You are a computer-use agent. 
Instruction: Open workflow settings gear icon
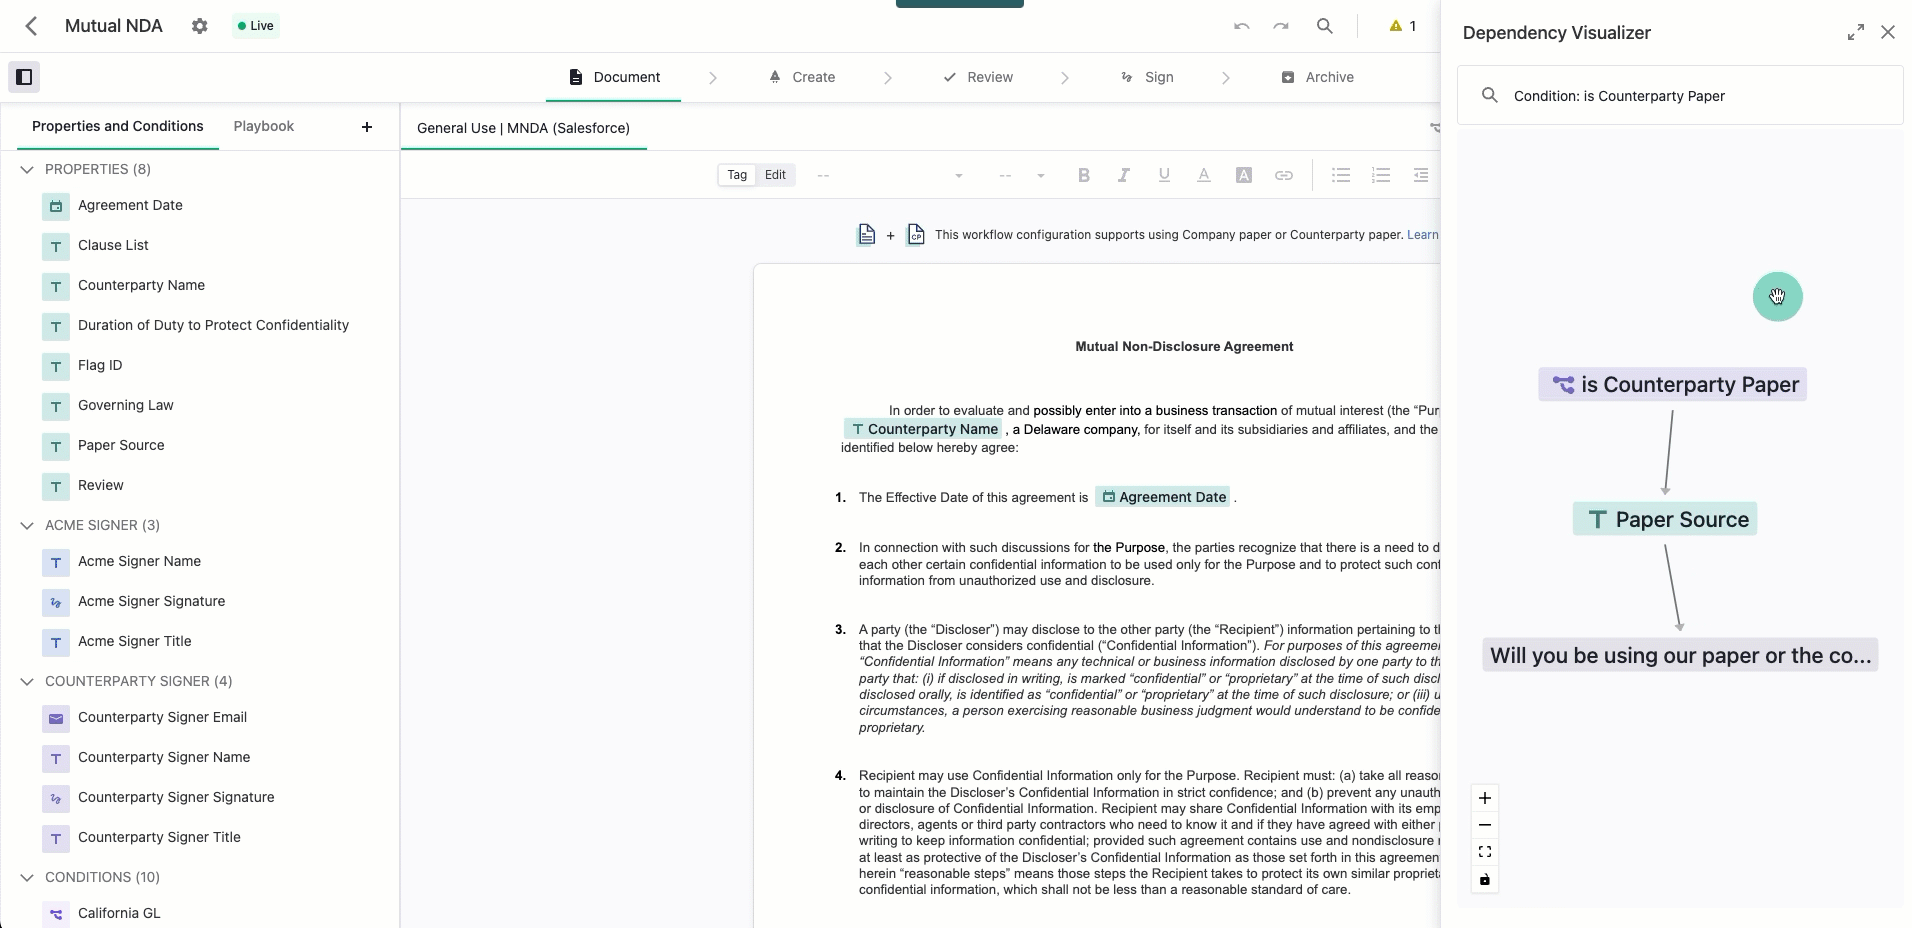point(200,26)
